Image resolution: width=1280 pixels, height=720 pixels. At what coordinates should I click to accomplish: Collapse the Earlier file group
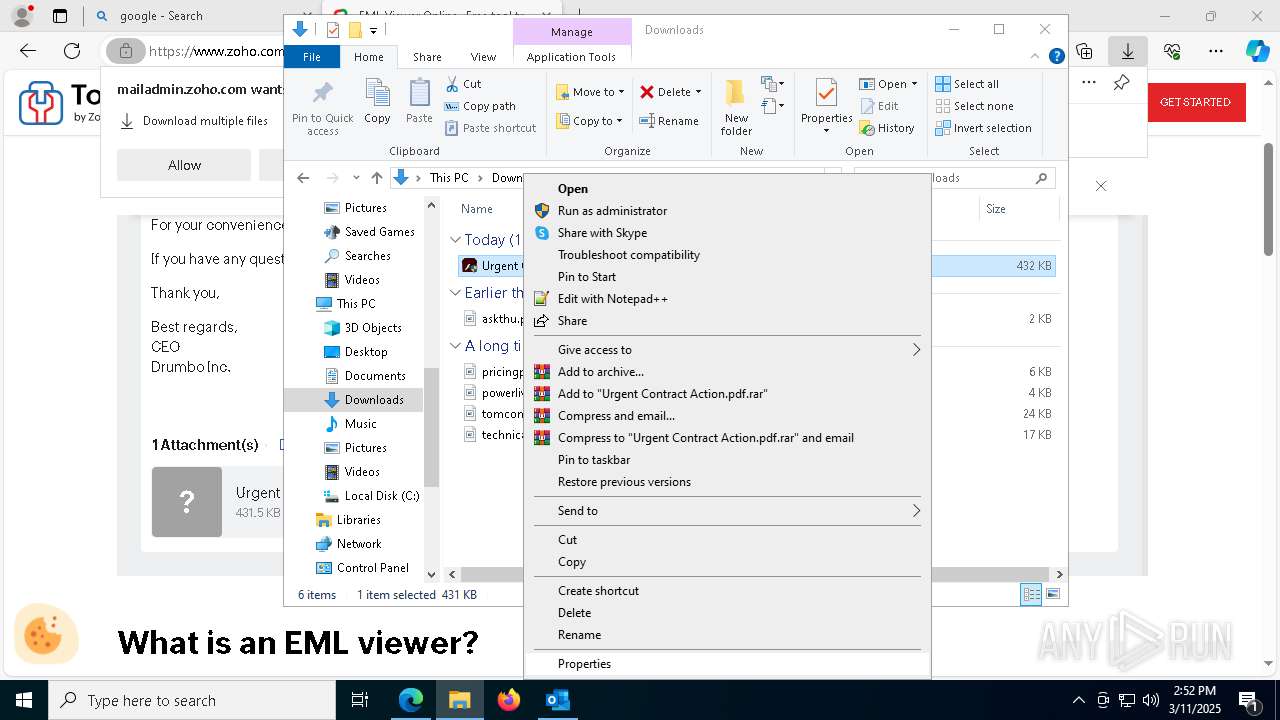click(x=455, y=293)
